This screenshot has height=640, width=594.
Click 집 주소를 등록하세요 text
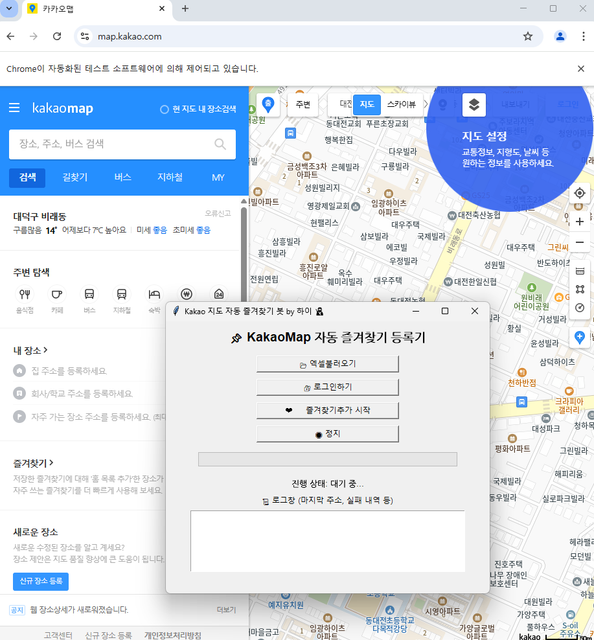[x=69, y=371]
